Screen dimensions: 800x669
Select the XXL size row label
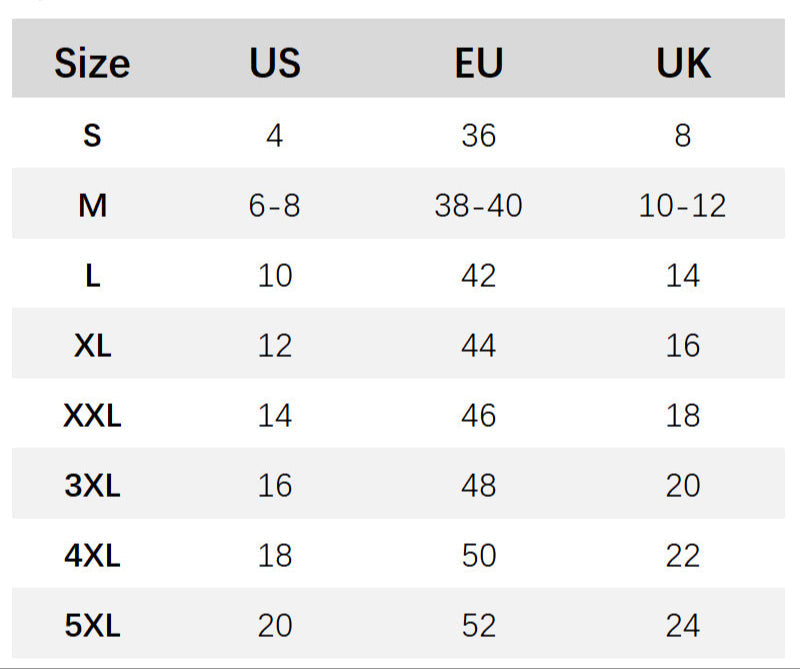[92, 416]
